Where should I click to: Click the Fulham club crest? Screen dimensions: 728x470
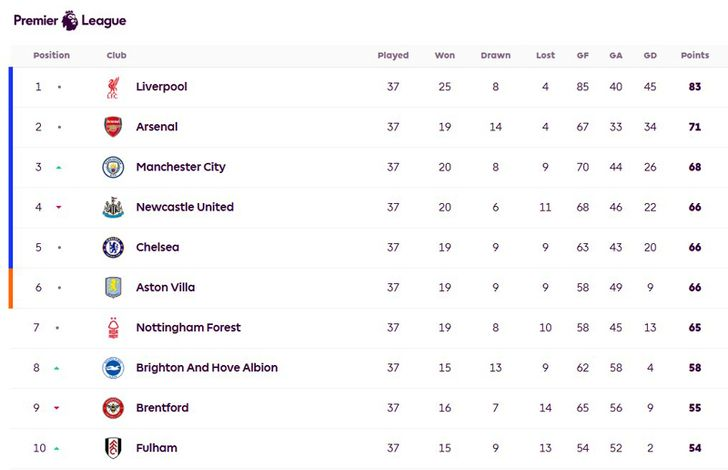coord(113,448)
